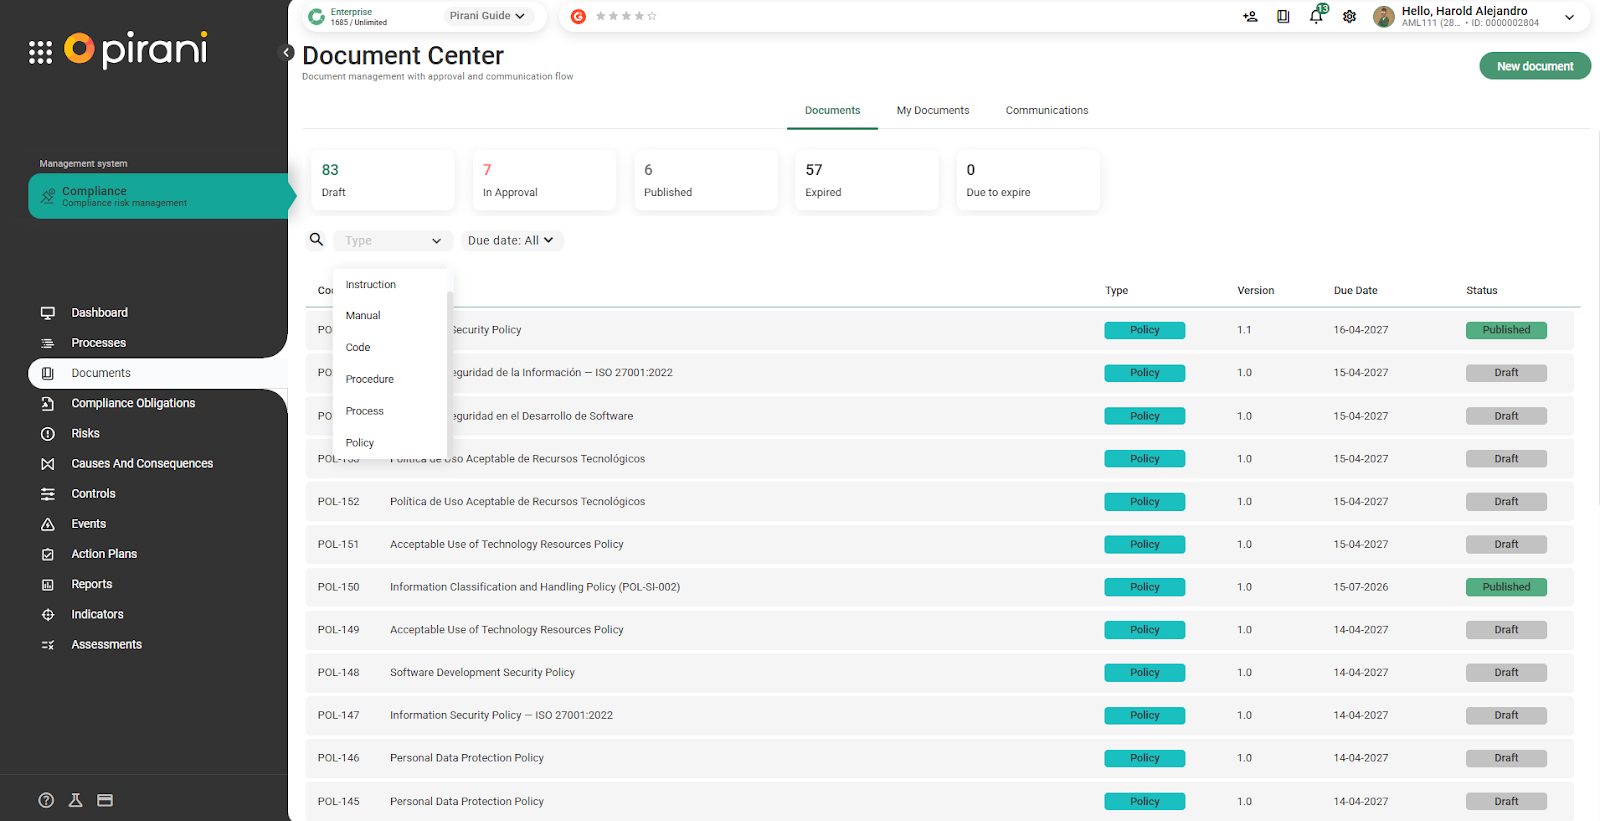Collapse the sidebar with arrow icon
The image size is (1600, 821).
point(287,52)
